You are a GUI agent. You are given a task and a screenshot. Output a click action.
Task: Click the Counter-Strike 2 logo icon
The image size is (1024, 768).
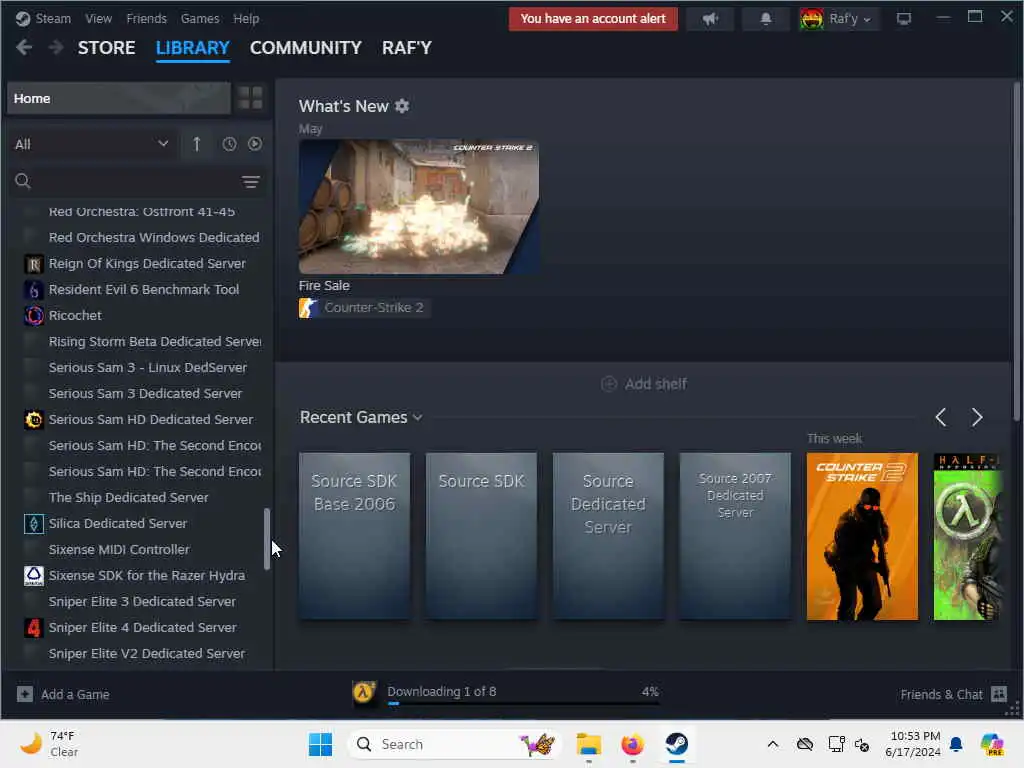click(x=309, y=308)
